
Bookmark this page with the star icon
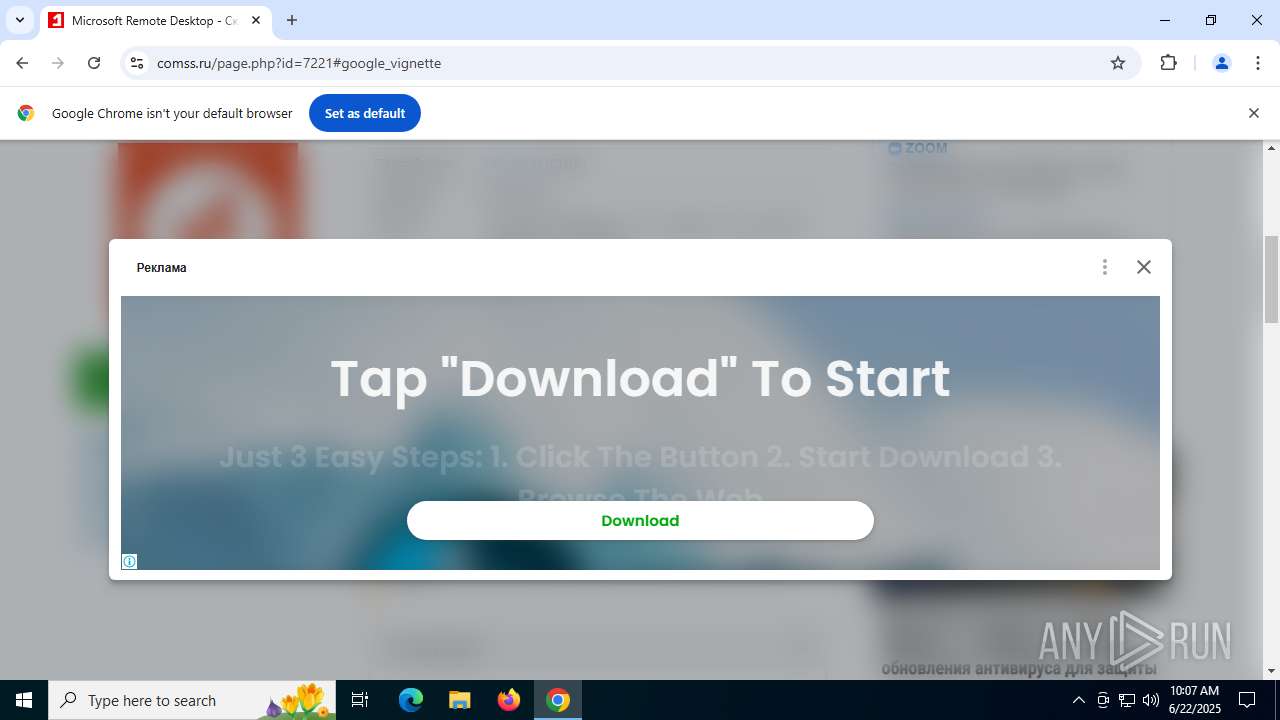1118,63
